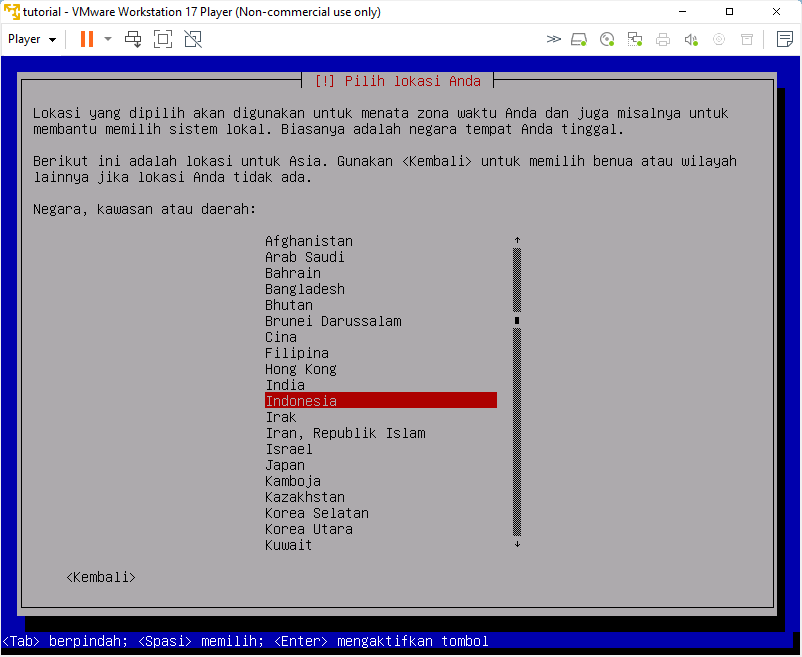Select Iran, Republik Islam entry

(381, 433)
